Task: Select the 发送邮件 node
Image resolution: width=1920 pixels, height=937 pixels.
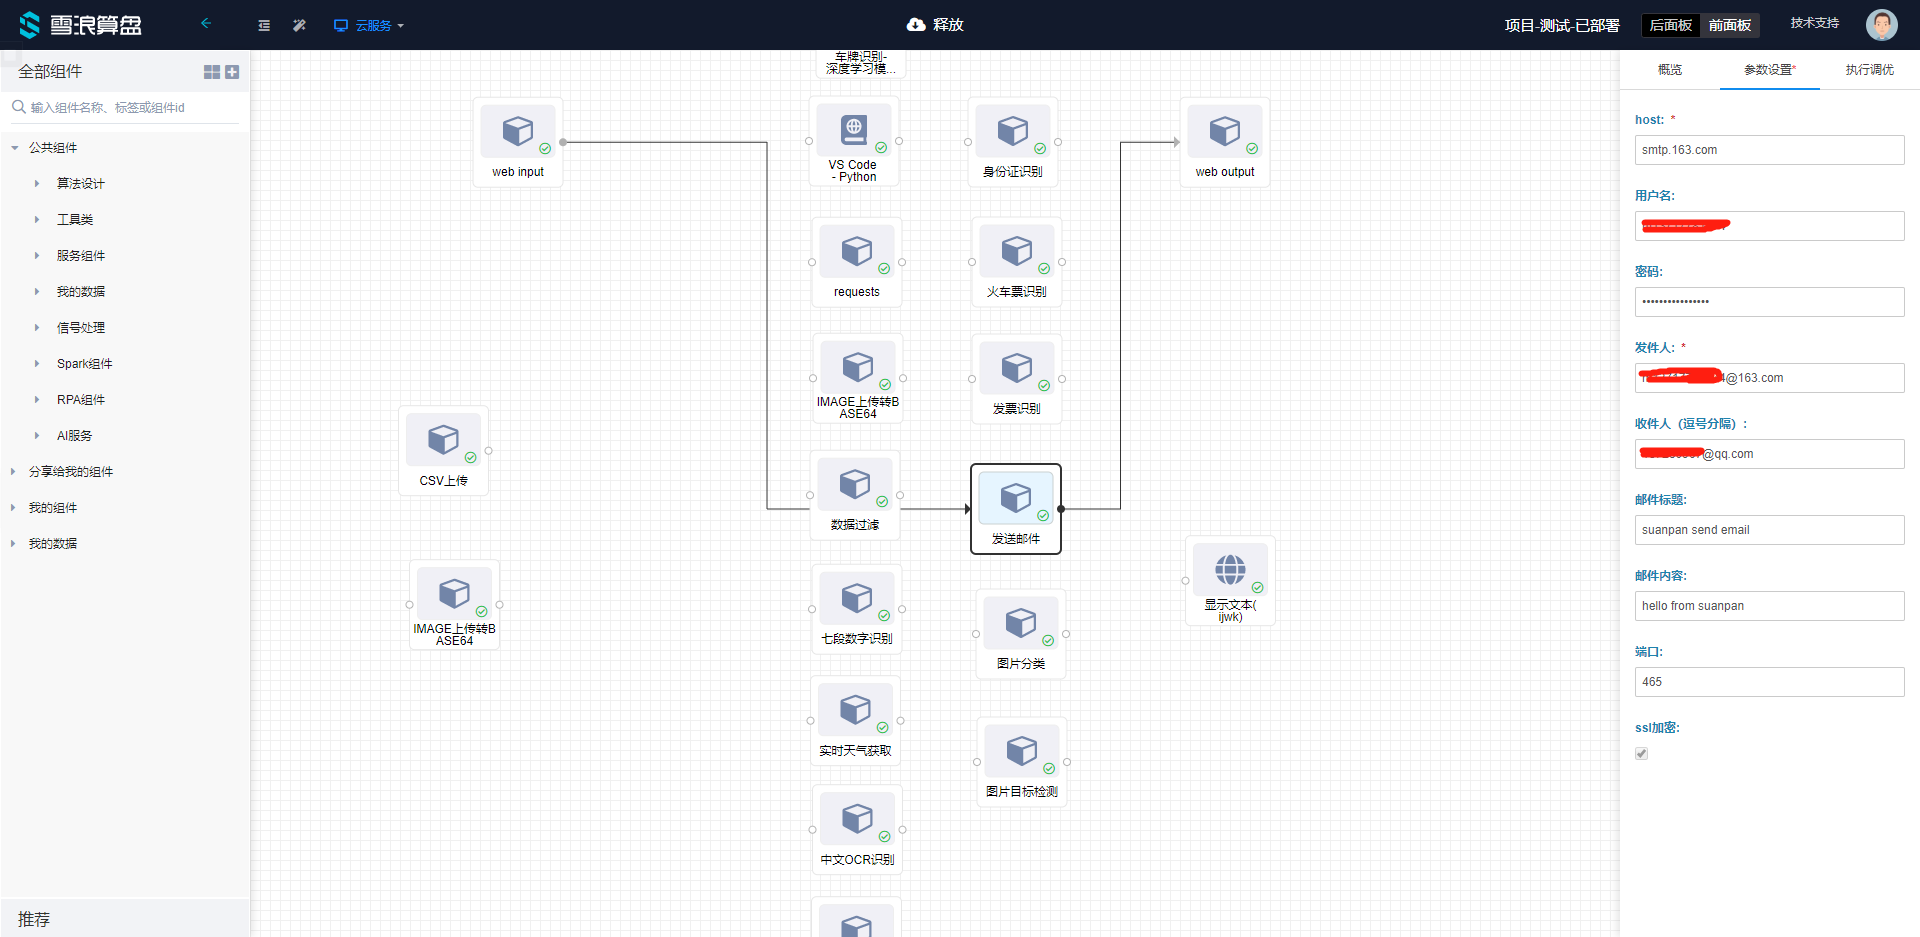Action: [1016, 509]
